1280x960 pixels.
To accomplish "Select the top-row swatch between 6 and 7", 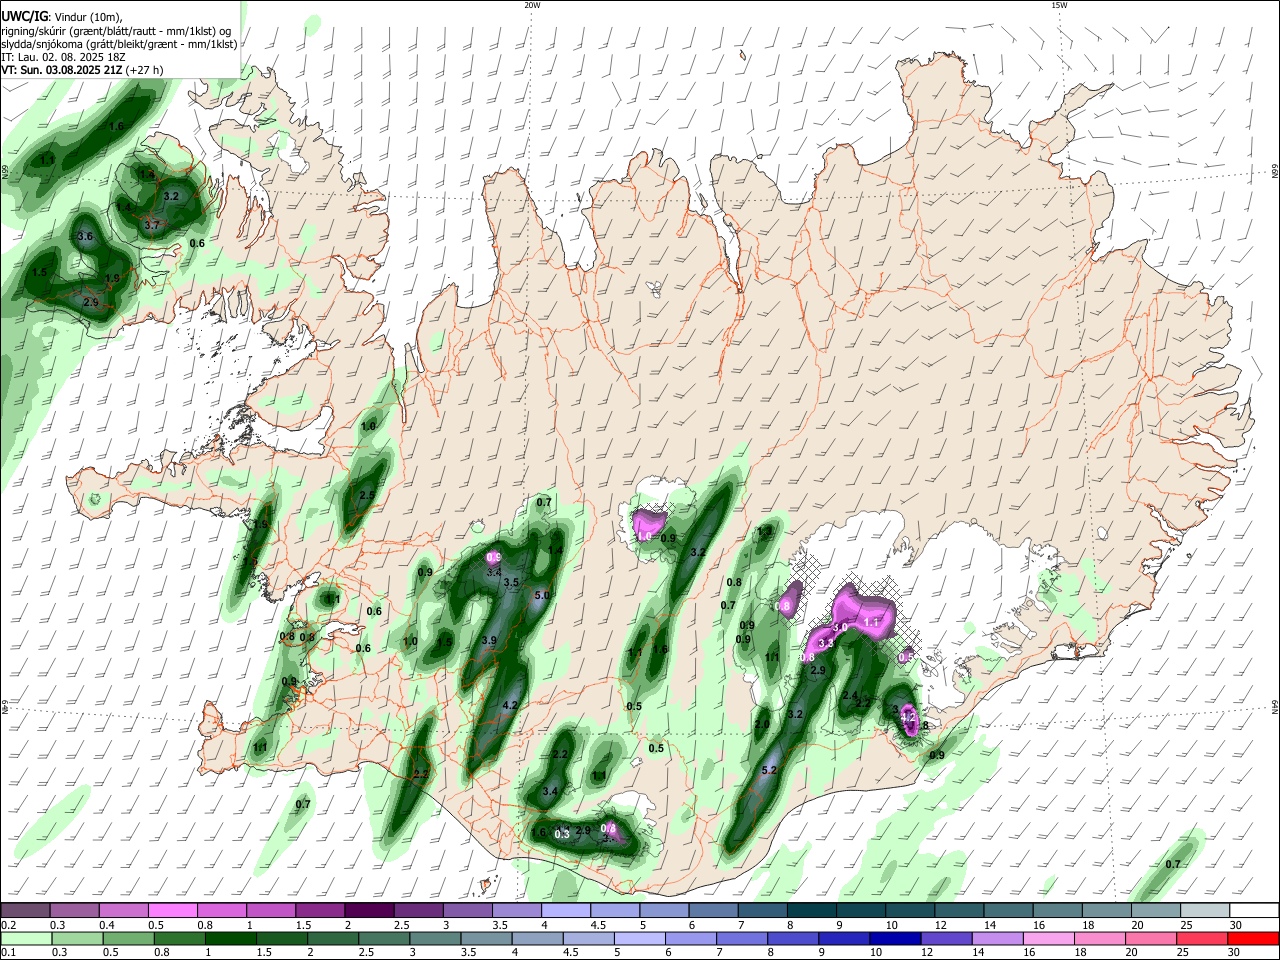I will 714,910.
